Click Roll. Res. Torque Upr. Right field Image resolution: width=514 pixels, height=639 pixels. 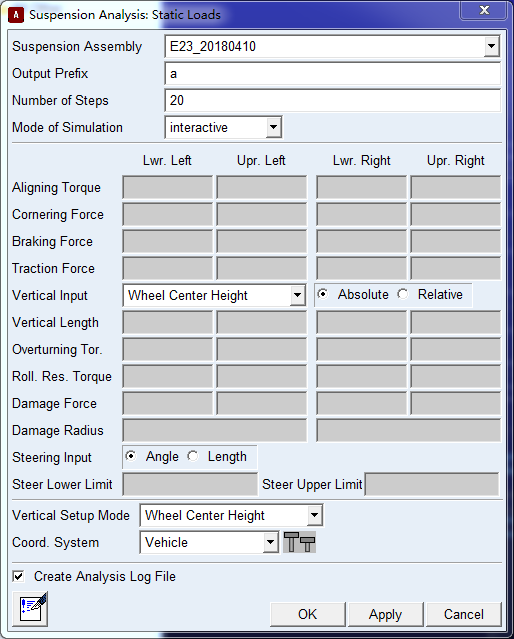[x=456, y=376]
